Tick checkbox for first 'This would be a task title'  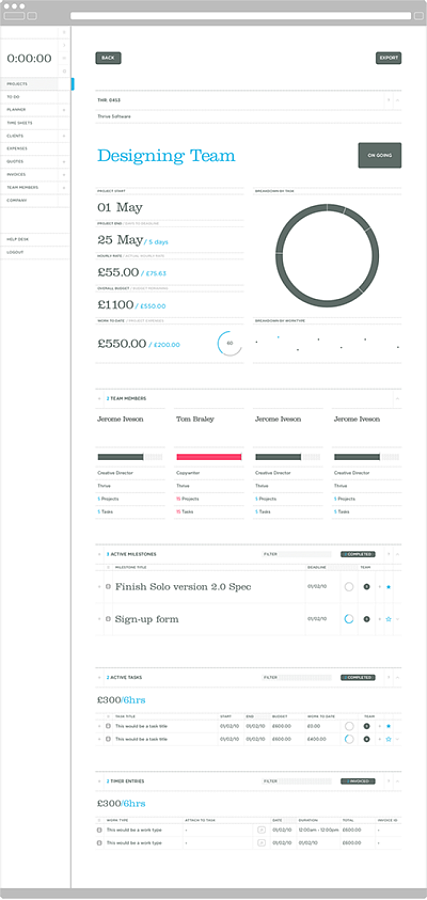[108, 726]
